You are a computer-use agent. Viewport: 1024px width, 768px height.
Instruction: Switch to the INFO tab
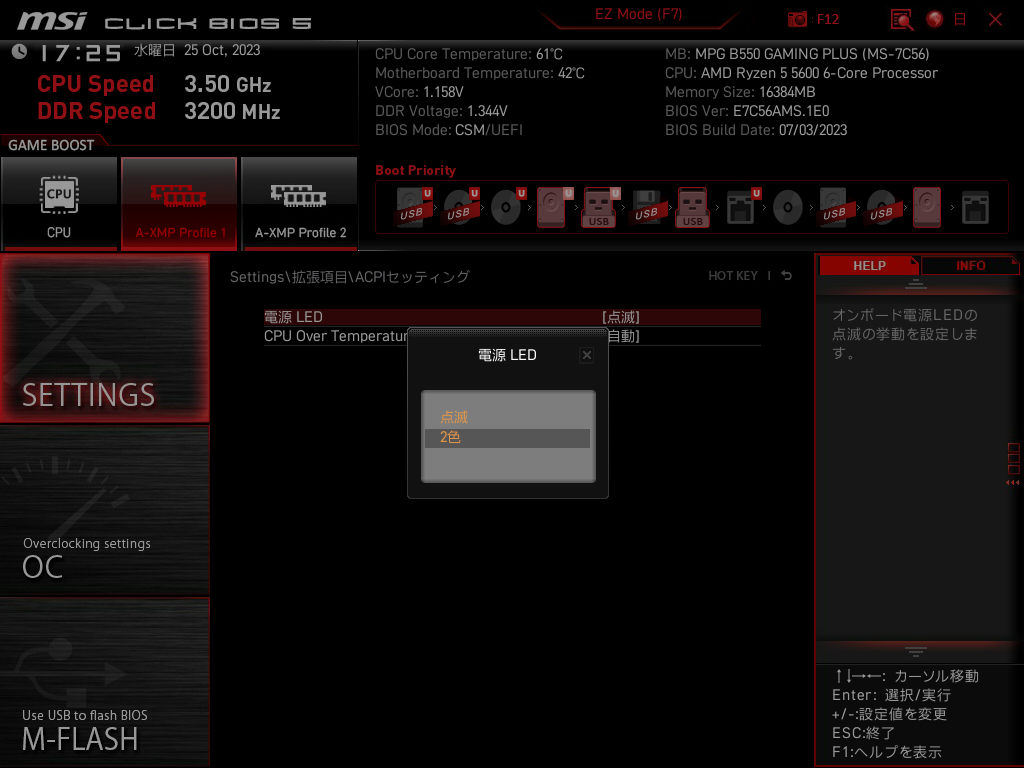969,265
